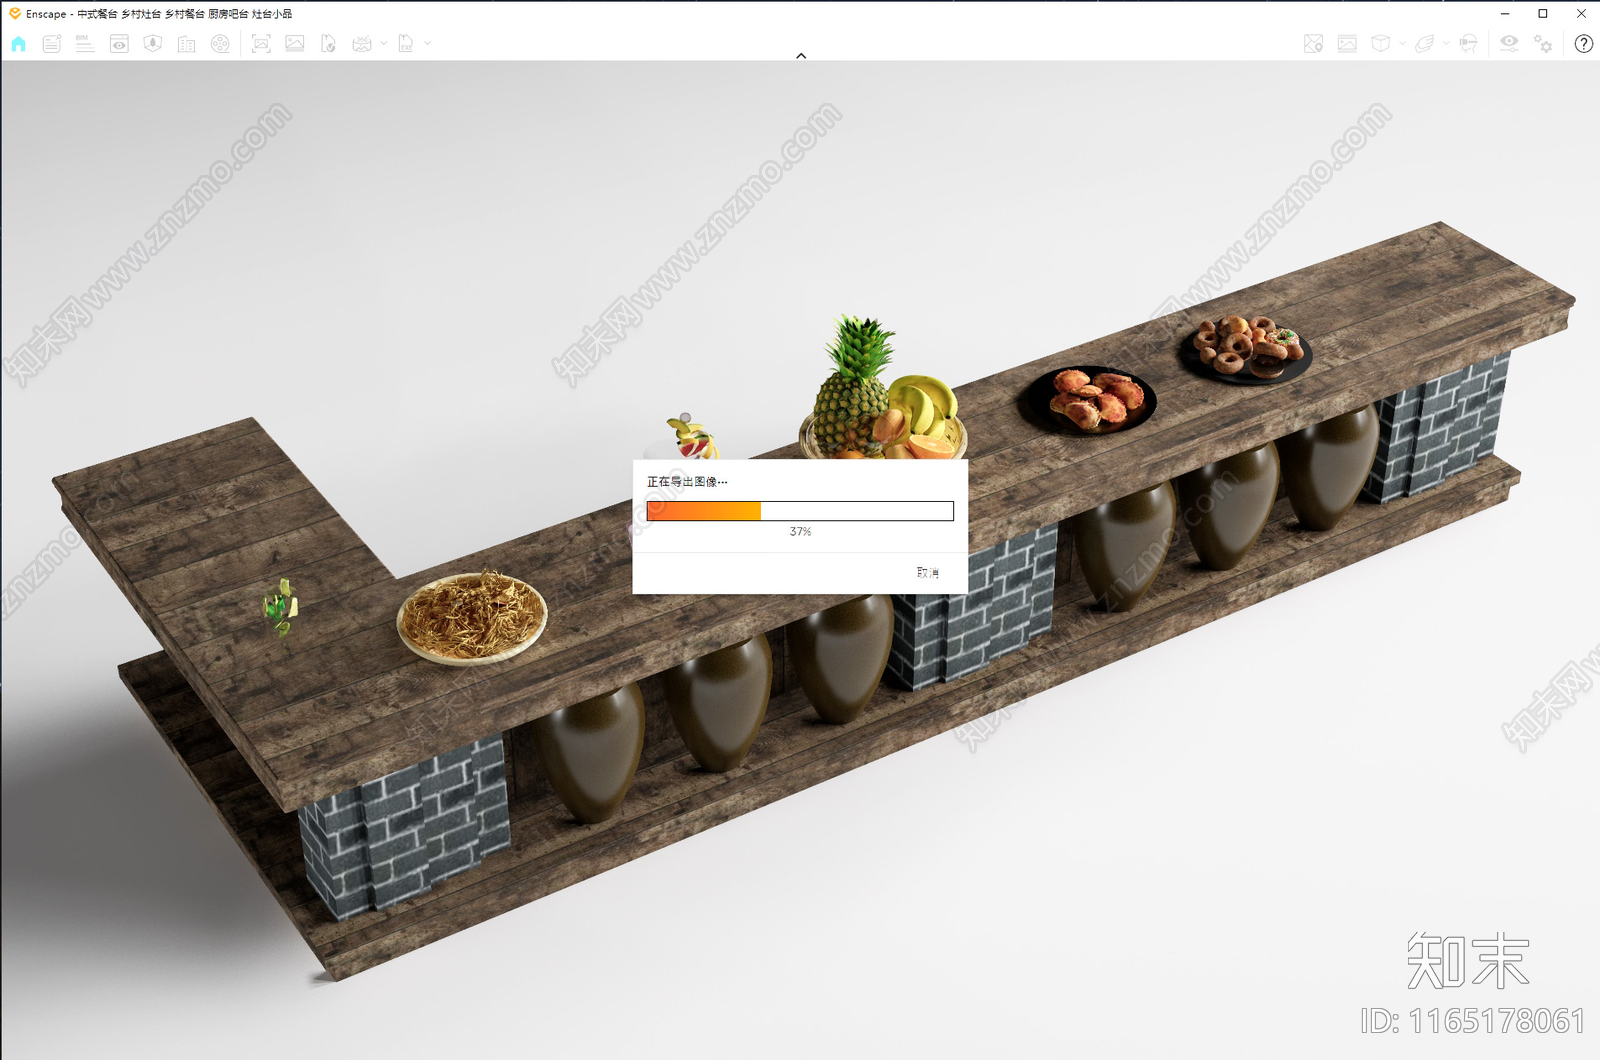This screenshot has width=1600, height=1060.
Task: Click the upload manager document icon
Action: click(x=328, y=43)
